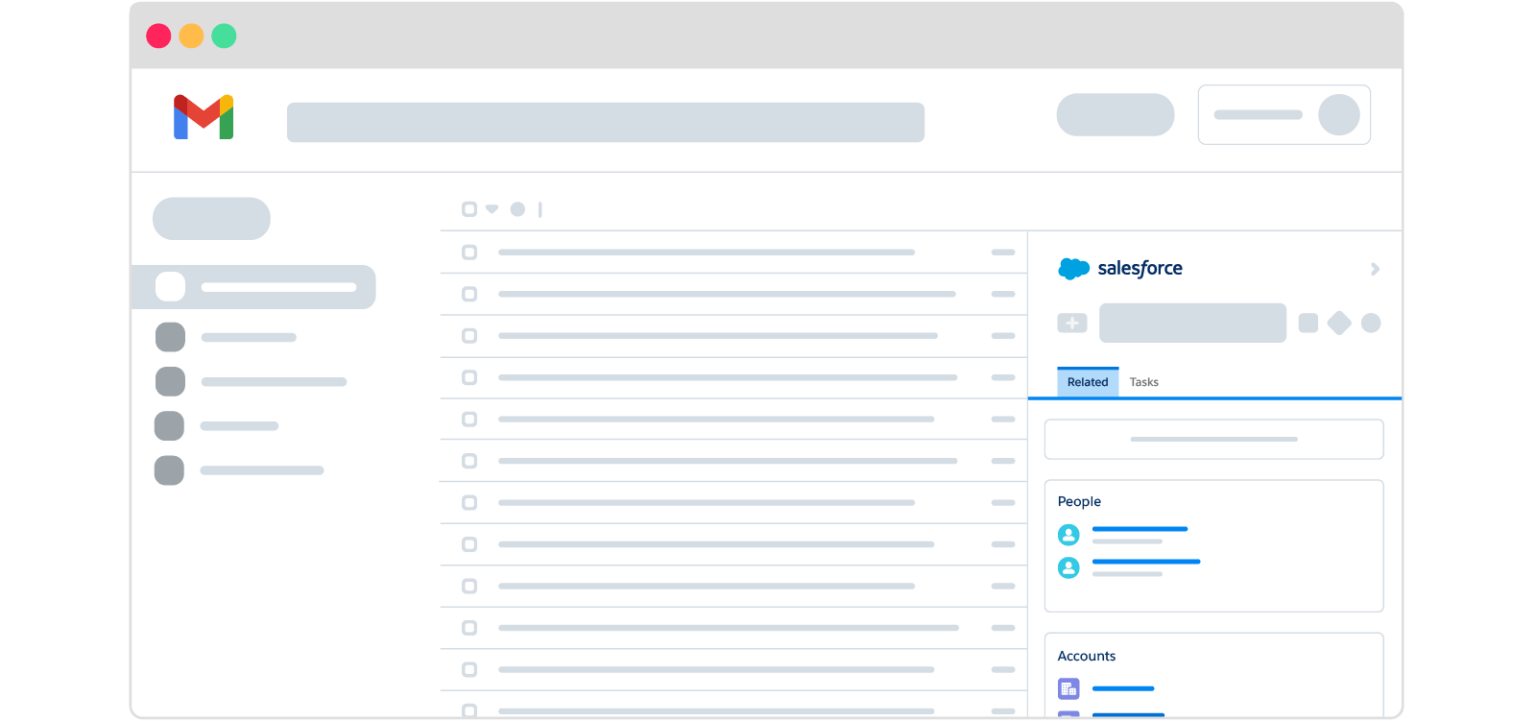The height and width of the screenshot is (721, 1536).
Task: Stay on the Related tab
Action: pos(1087,381)
